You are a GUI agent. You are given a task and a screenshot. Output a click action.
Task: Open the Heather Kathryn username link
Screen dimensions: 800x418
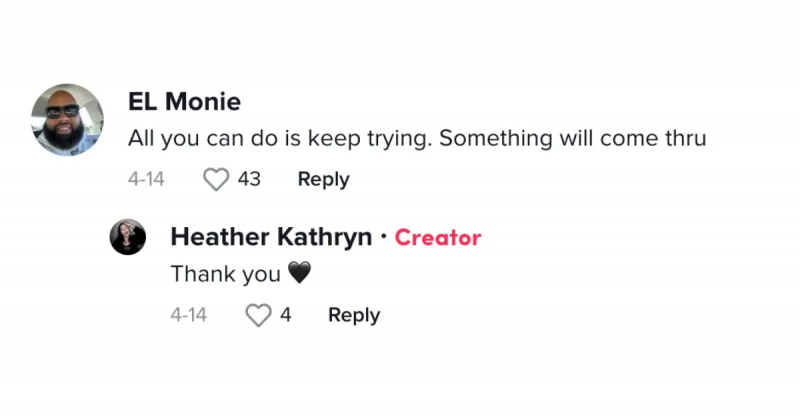click(x=271, y=237)
